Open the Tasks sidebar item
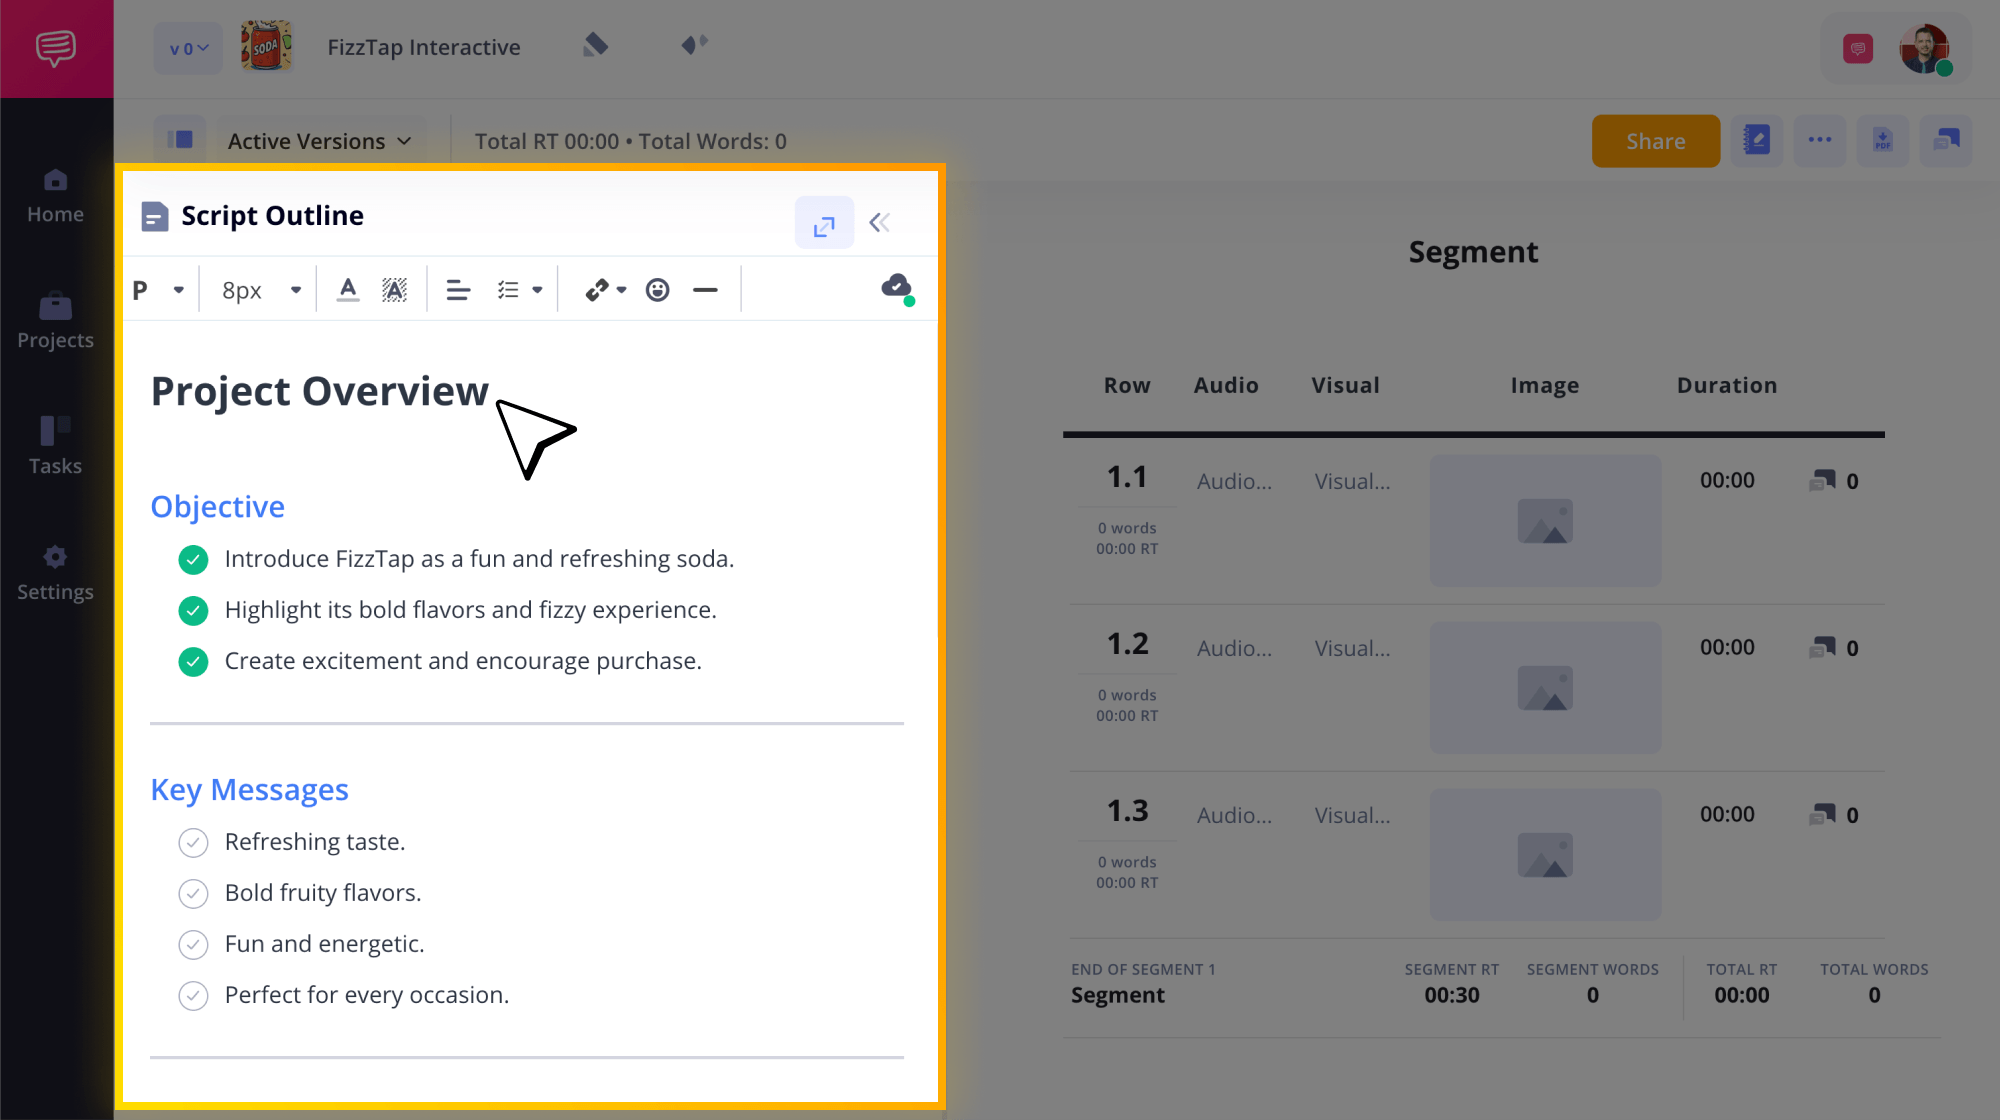Image resolution: width=2000 pixels, height=1120 pixels. (55, 448)
